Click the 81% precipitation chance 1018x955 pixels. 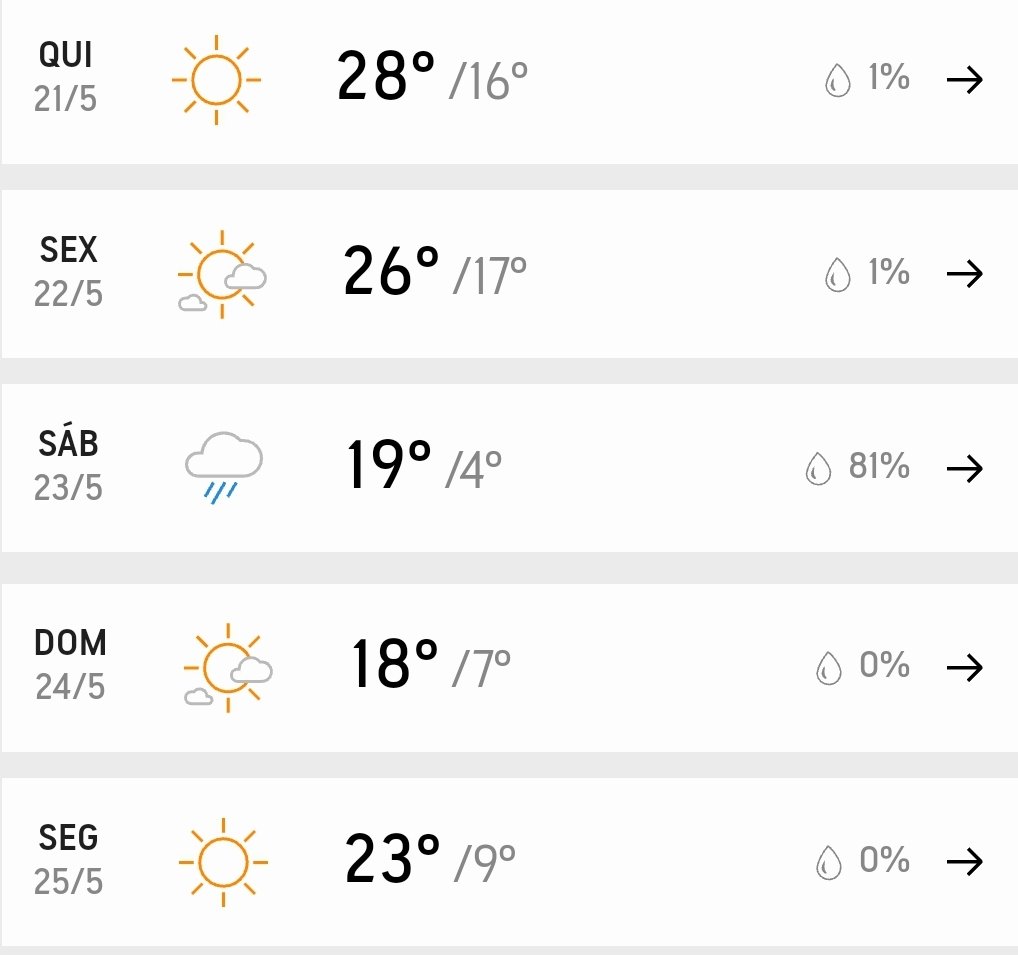tap(879, 466)
